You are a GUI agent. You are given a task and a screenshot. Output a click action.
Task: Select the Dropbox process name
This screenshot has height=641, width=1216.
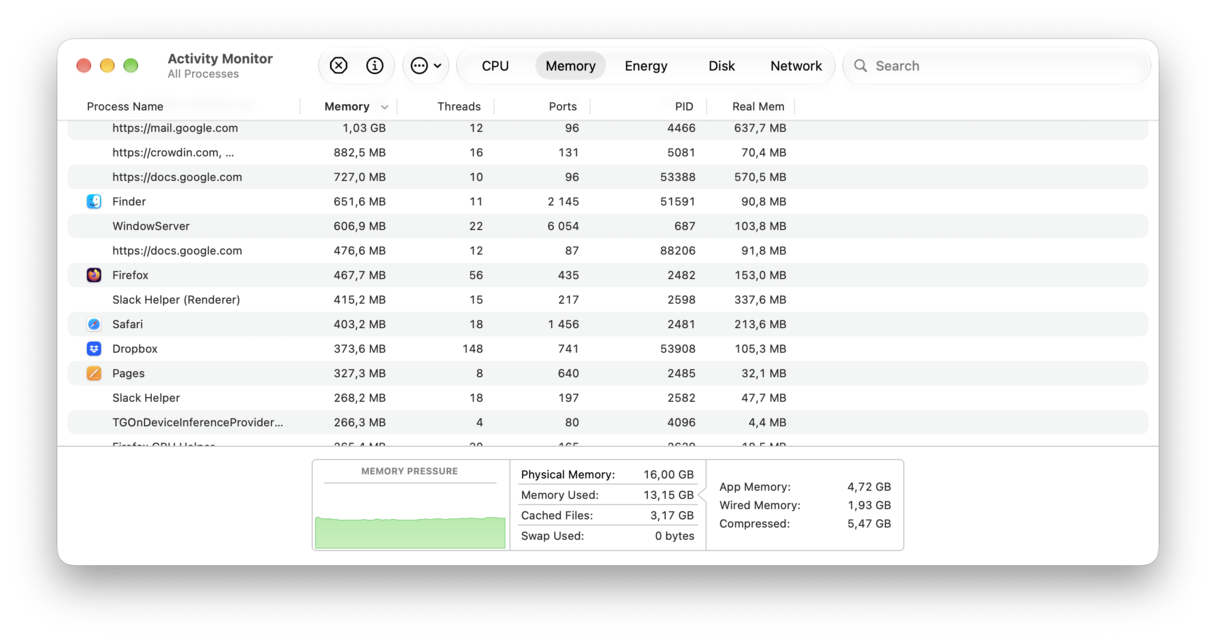[135, 349]
